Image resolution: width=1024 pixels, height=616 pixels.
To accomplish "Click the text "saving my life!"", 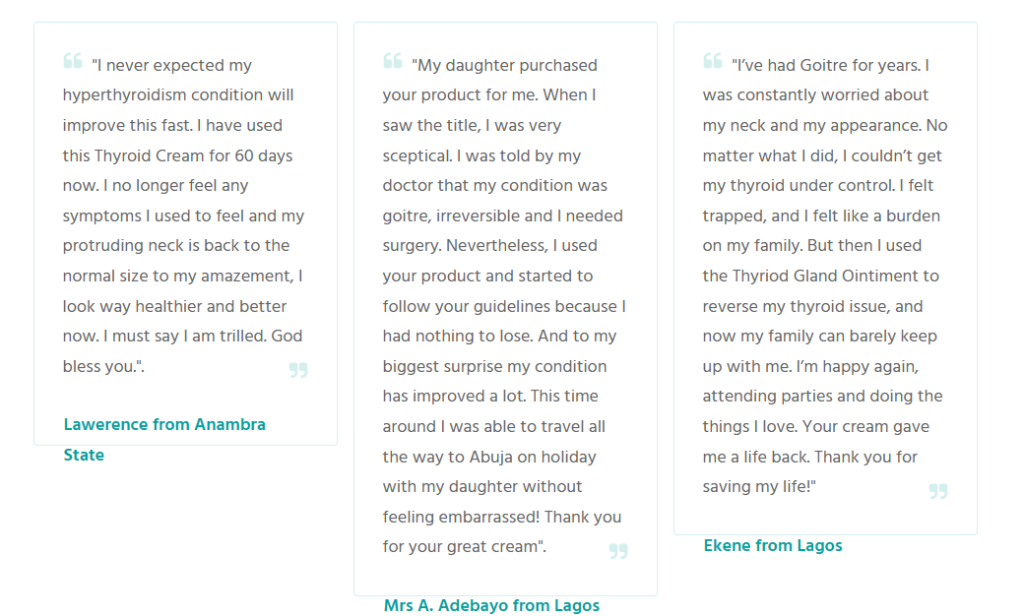I will [x=759, y=487].
